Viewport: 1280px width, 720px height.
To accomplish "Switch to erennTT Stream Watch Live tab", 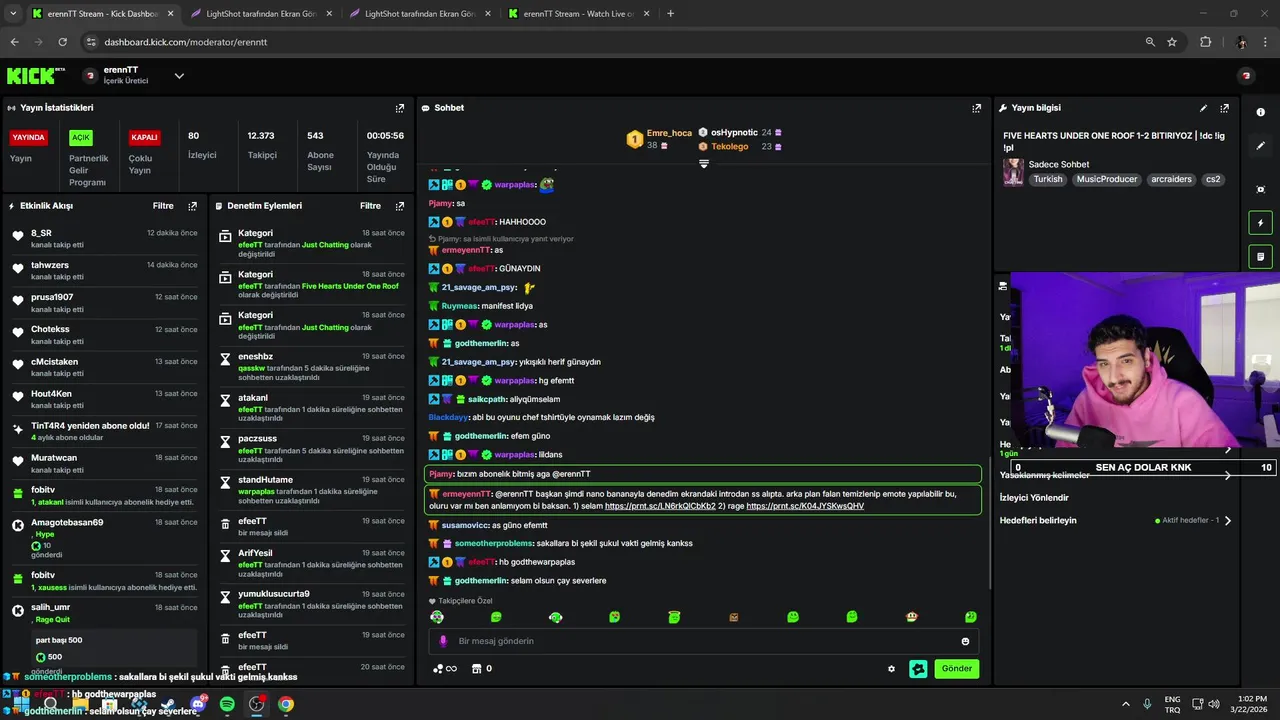I will (579, 14).
